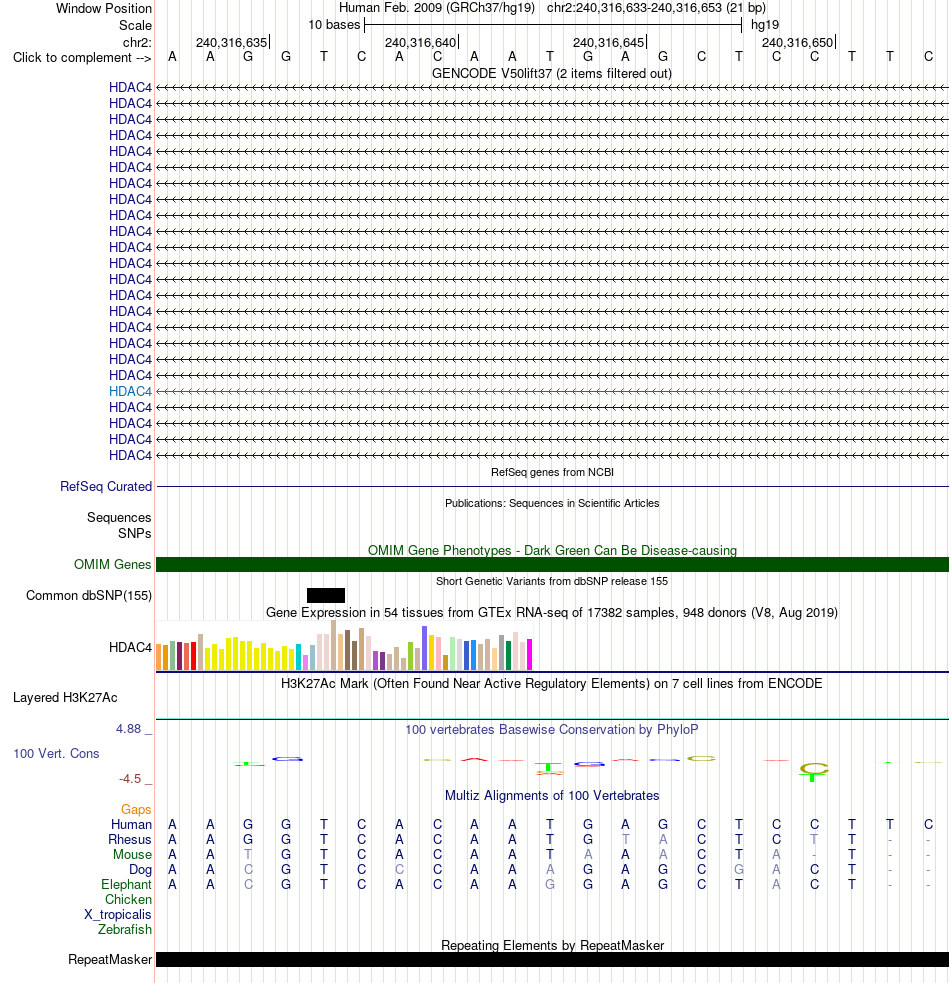Image resolution: width=950 pixels, height=983 pixels.
Task: Open the H3K27Ac Mark track title
Action: point(552,683)
